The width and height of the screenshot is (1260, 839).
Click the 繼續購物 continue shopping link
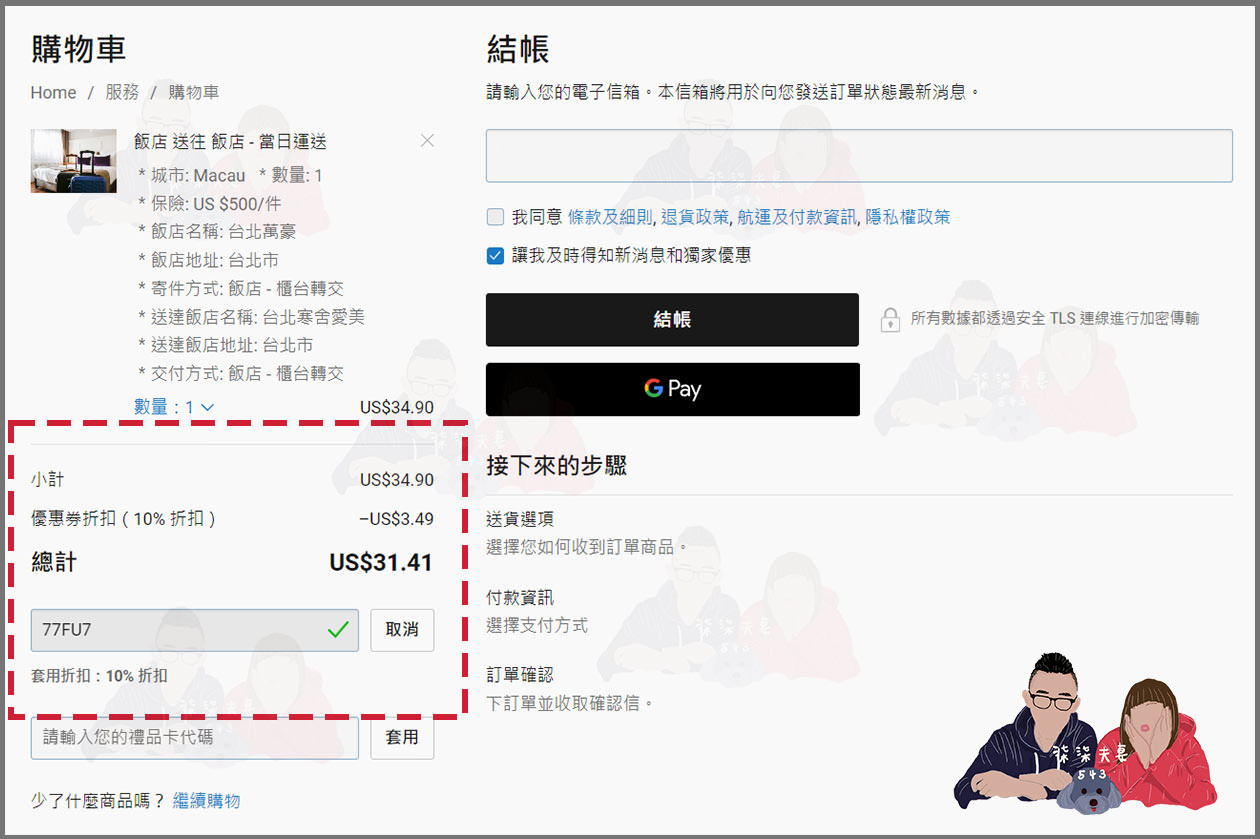206,801
